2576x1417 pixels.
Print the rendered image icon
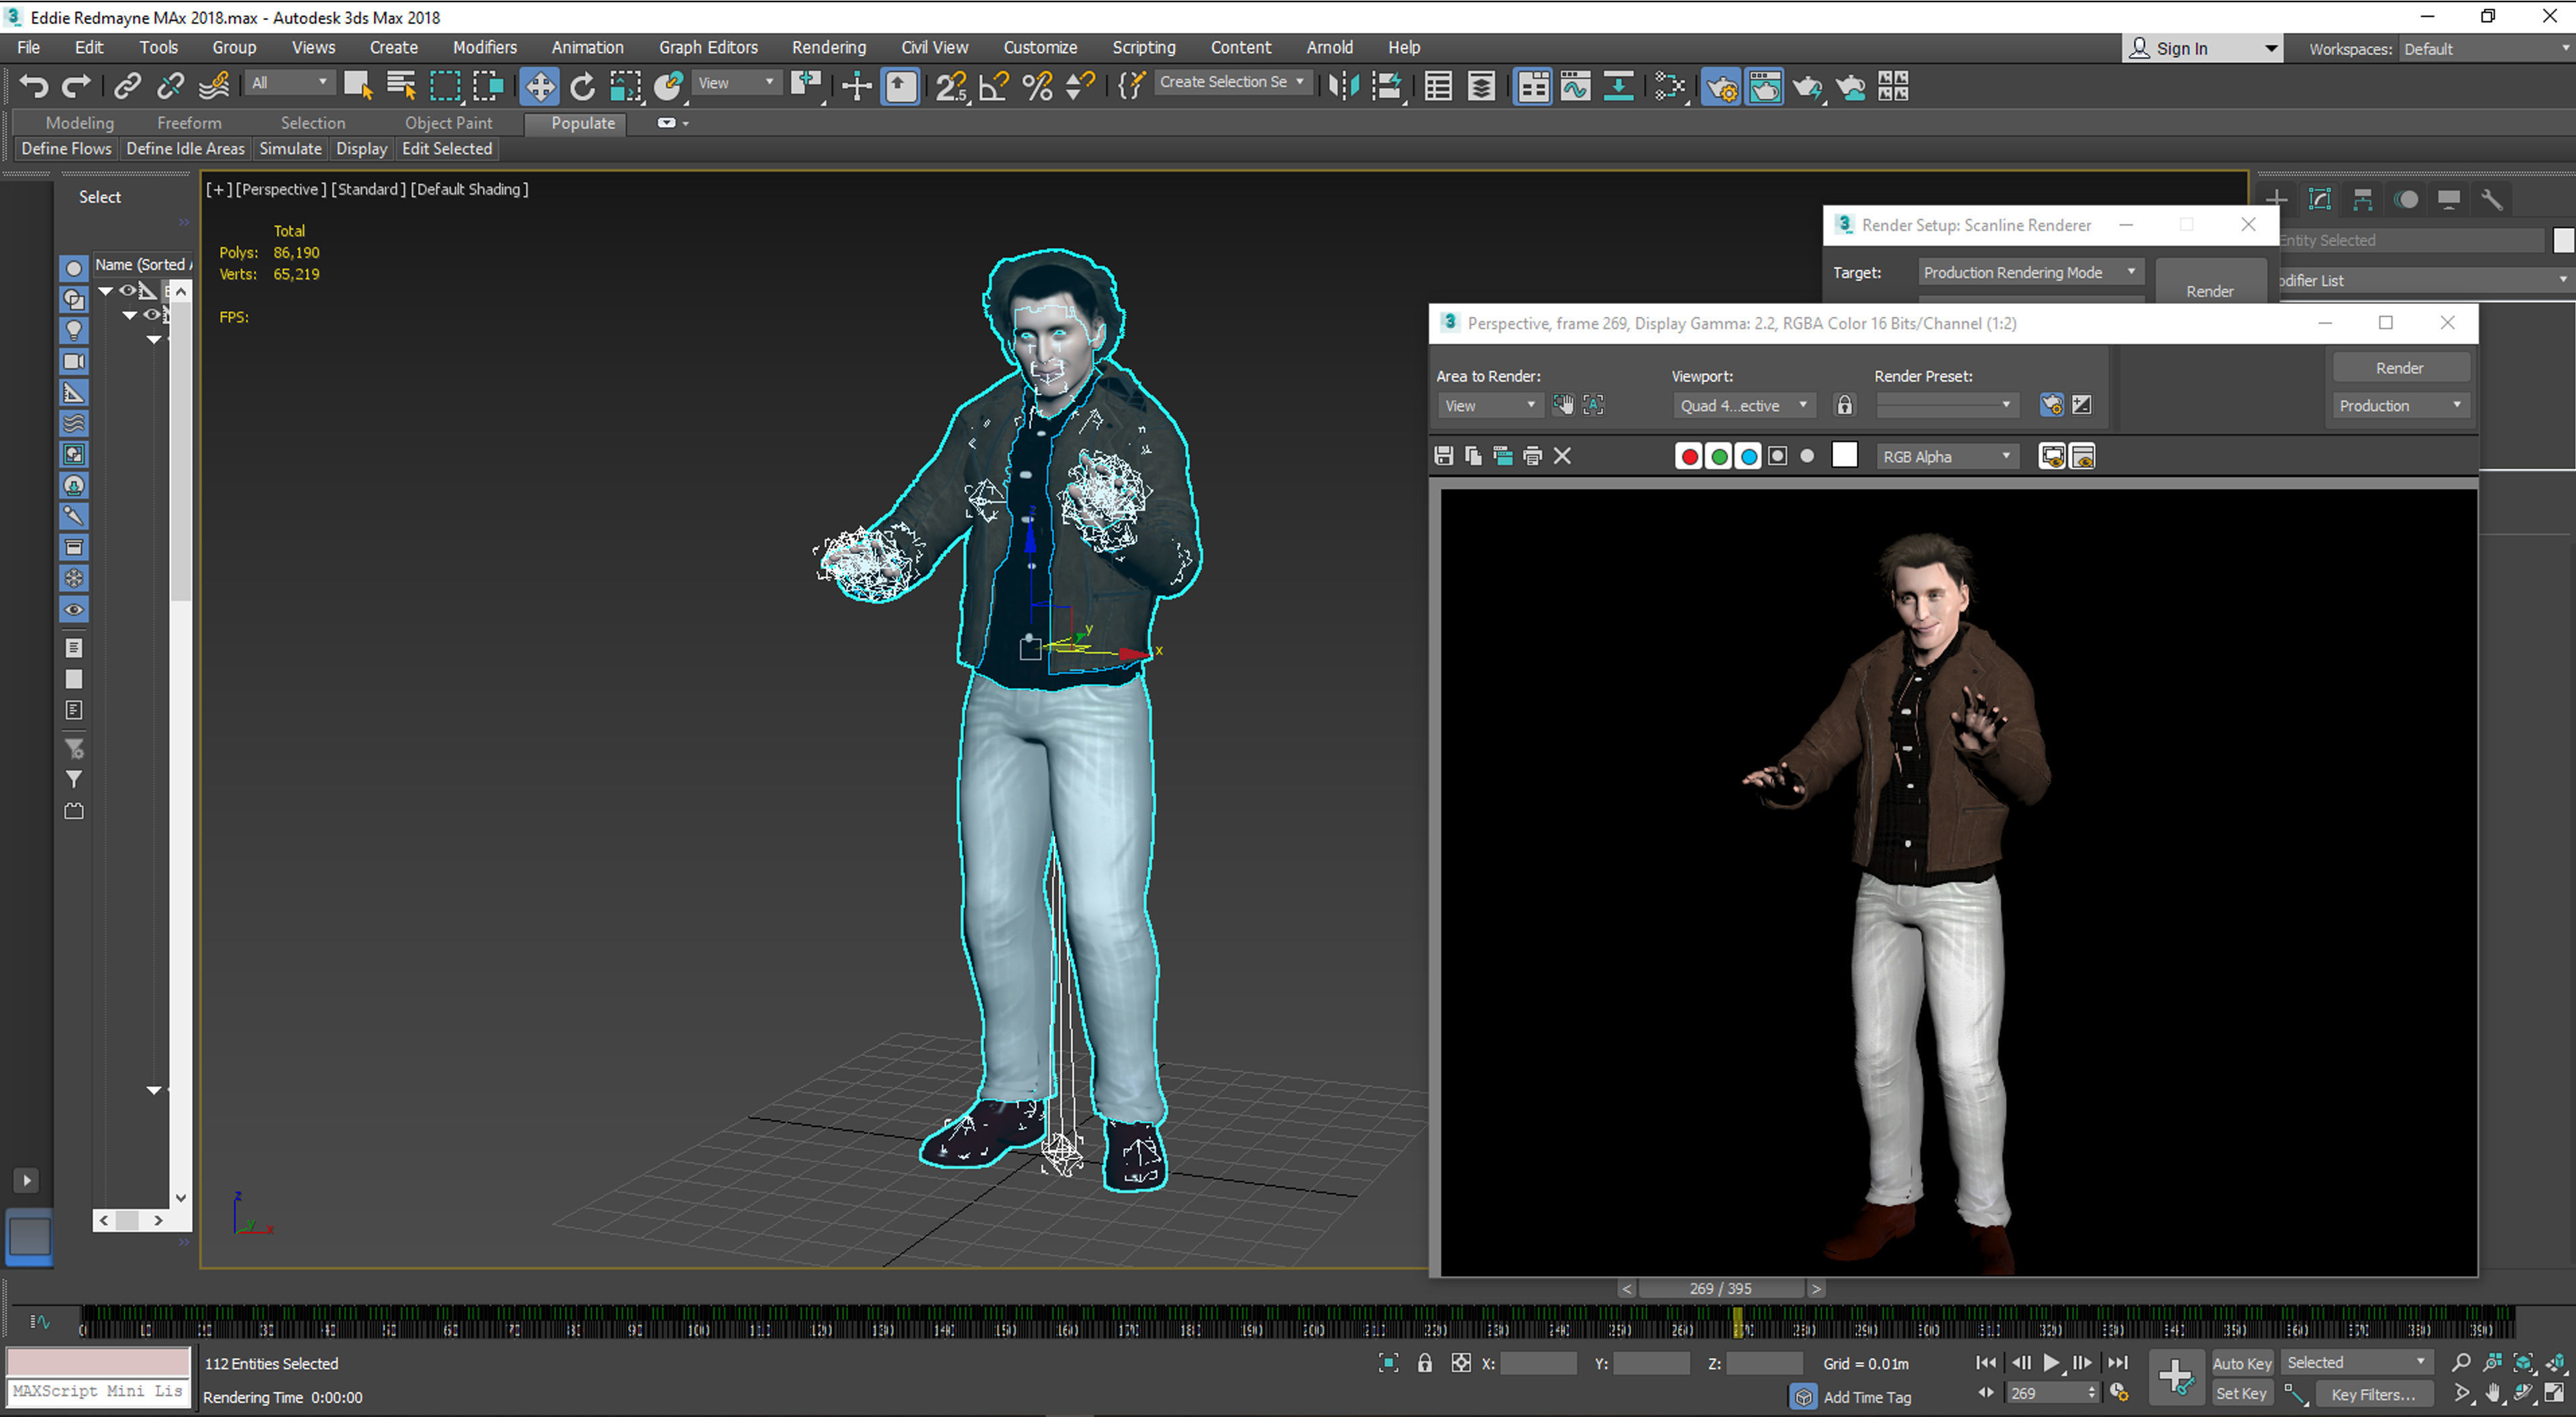pos(1532,456)
